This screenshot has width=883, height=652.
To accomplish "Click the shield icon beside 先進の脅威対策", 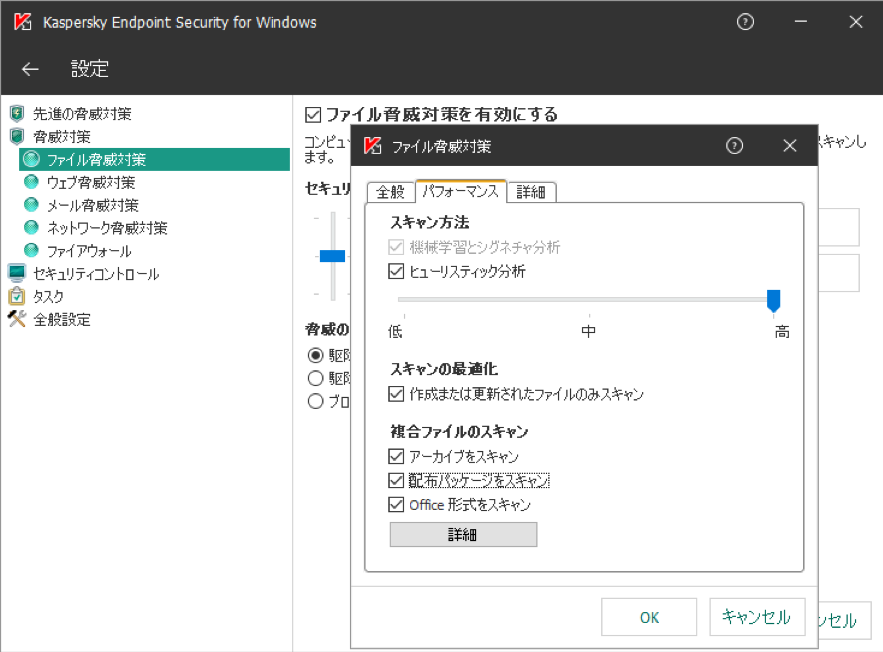I will [x=17, y=114].
